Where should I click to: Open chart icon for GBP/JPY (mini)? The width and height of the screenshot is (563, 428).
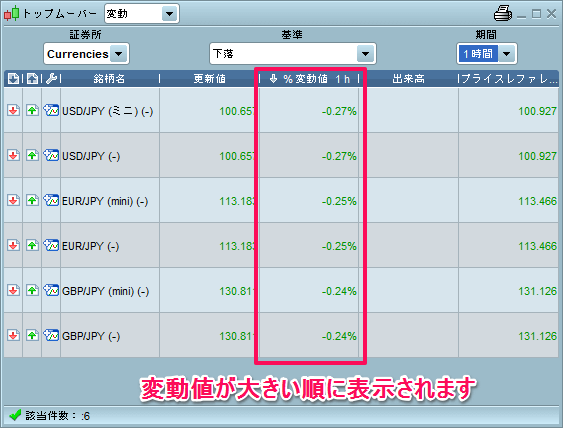pos(51,290)
